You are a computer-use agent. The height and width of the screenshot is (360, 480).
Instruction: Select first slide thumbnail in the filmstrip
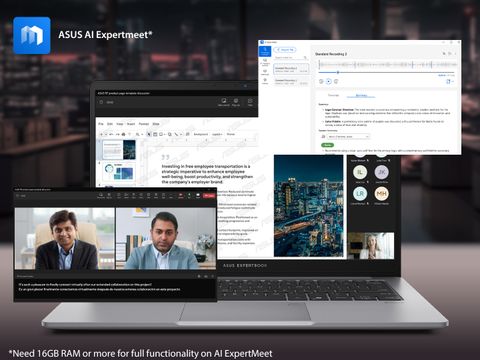click(119, 150)
